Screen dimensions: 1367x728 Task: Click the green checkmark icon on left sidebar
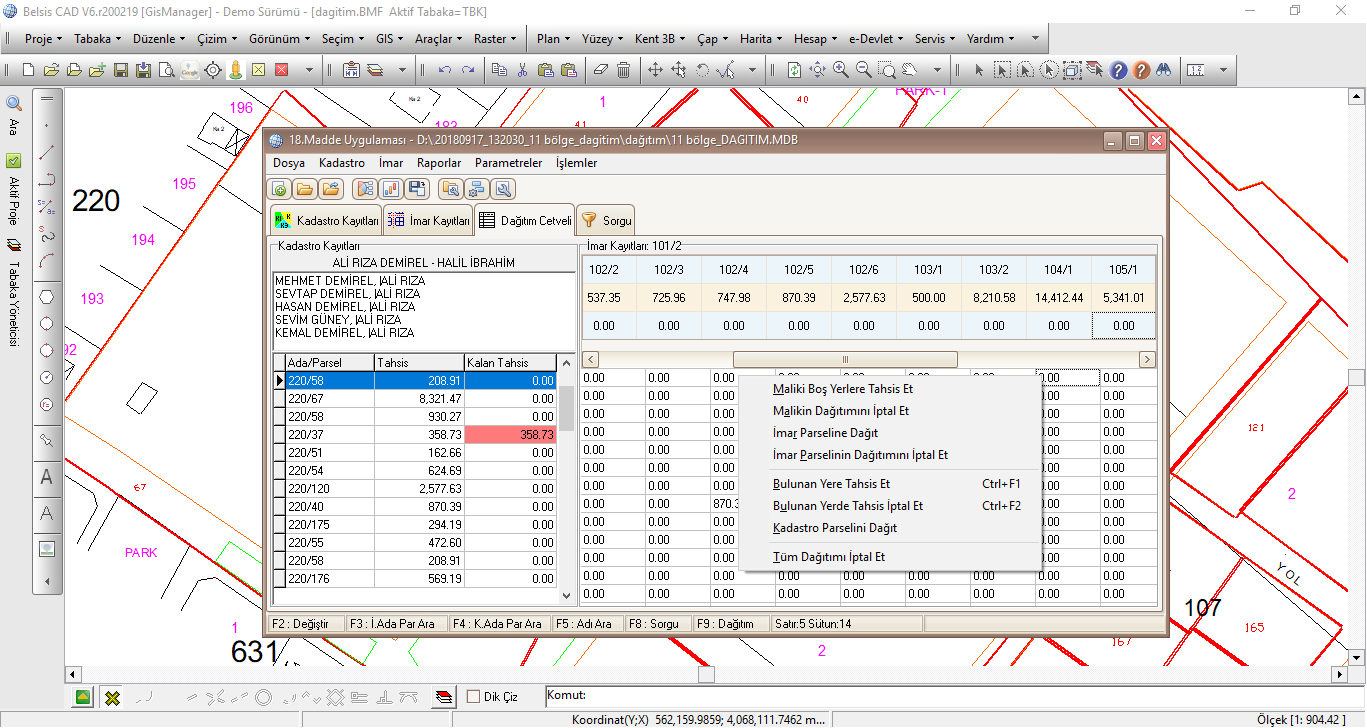click(x=14, y=160)
